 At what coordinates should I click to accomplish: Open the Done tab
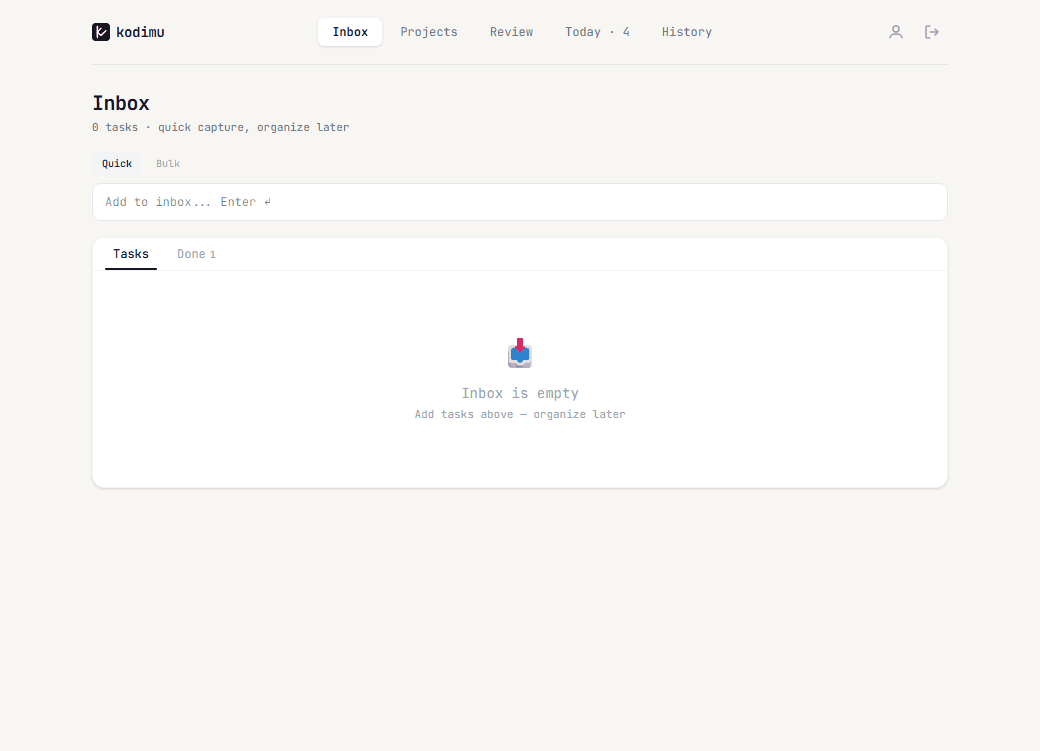click(196, 254)
